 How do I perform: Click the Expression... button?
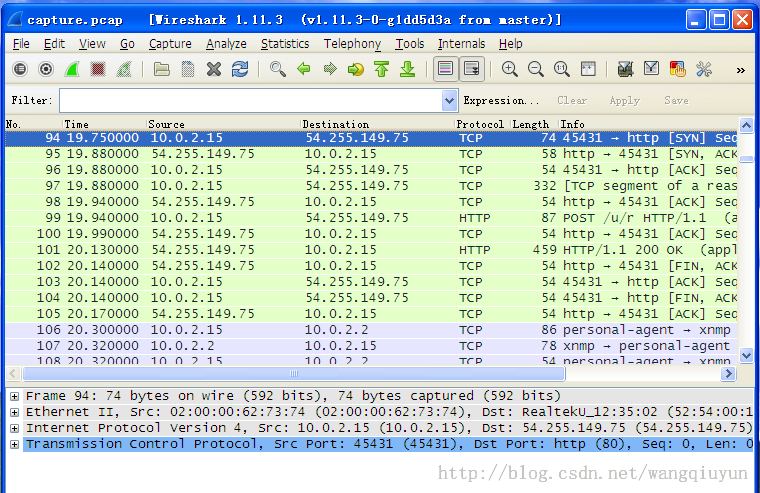501,100
